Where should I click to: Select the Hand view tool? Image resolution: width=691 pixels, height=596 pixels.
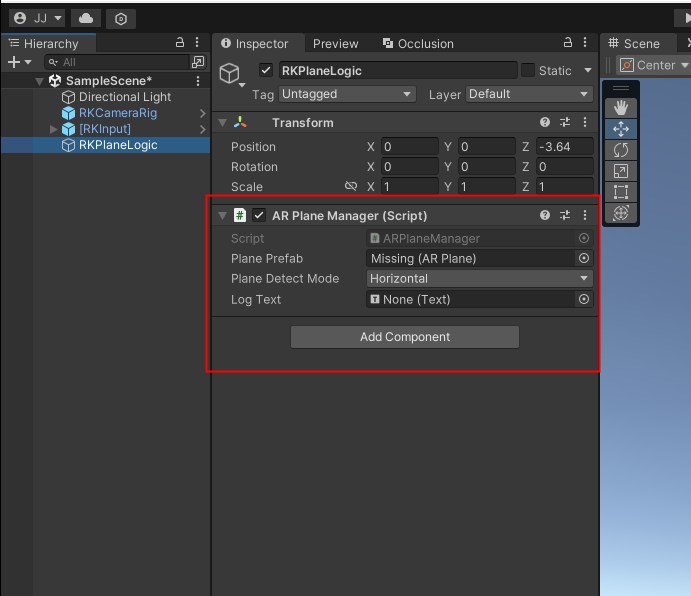621,108
